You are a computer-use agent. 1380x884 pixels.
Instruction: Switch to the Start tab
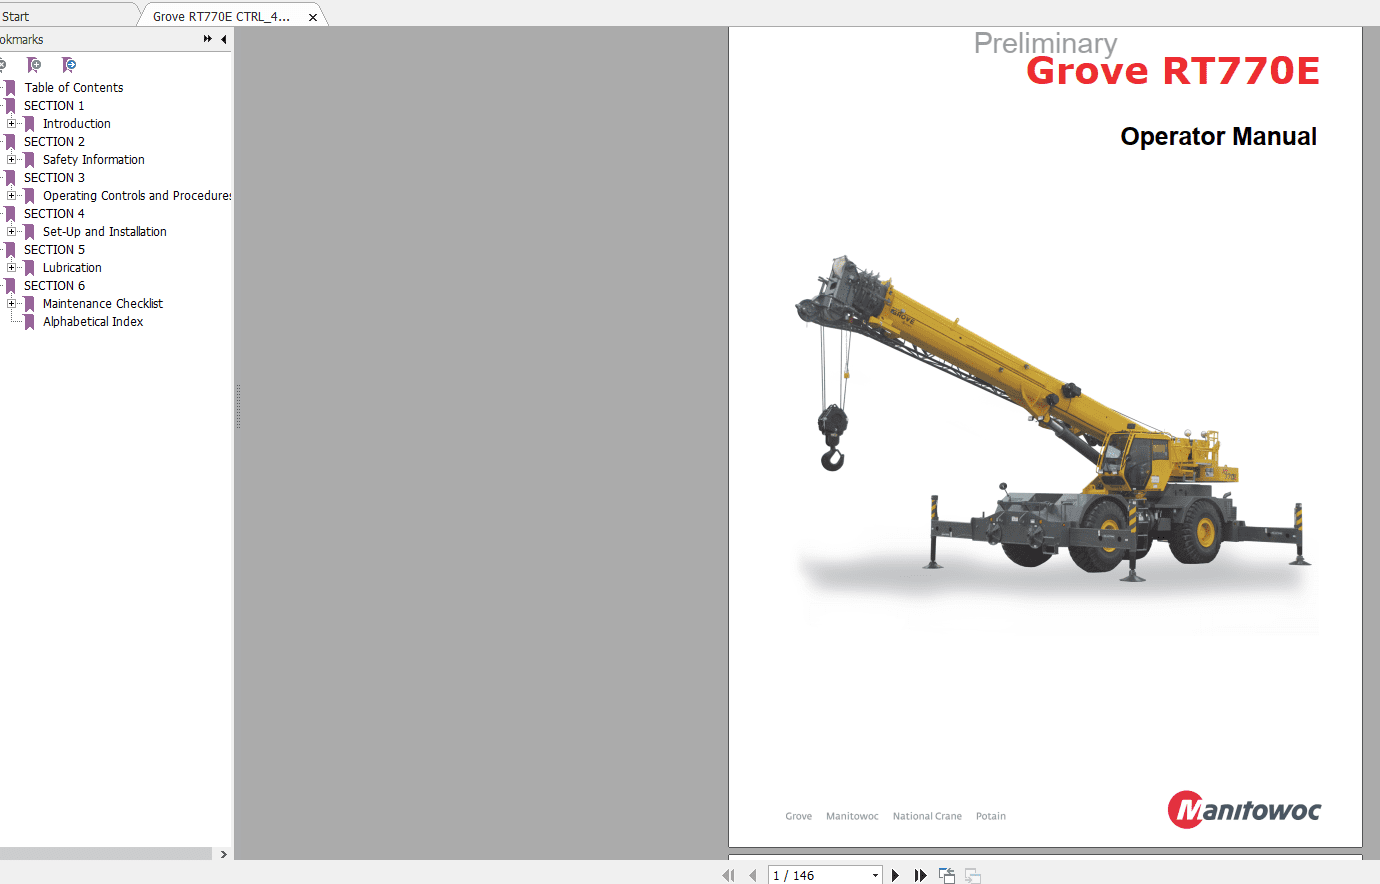point(15,15)
